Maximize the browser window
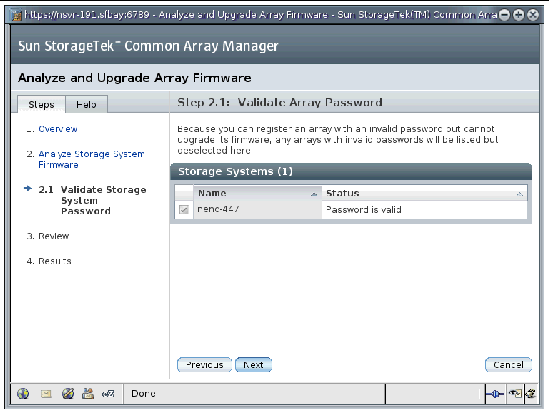549x414 pixels. tap(519, 15)
